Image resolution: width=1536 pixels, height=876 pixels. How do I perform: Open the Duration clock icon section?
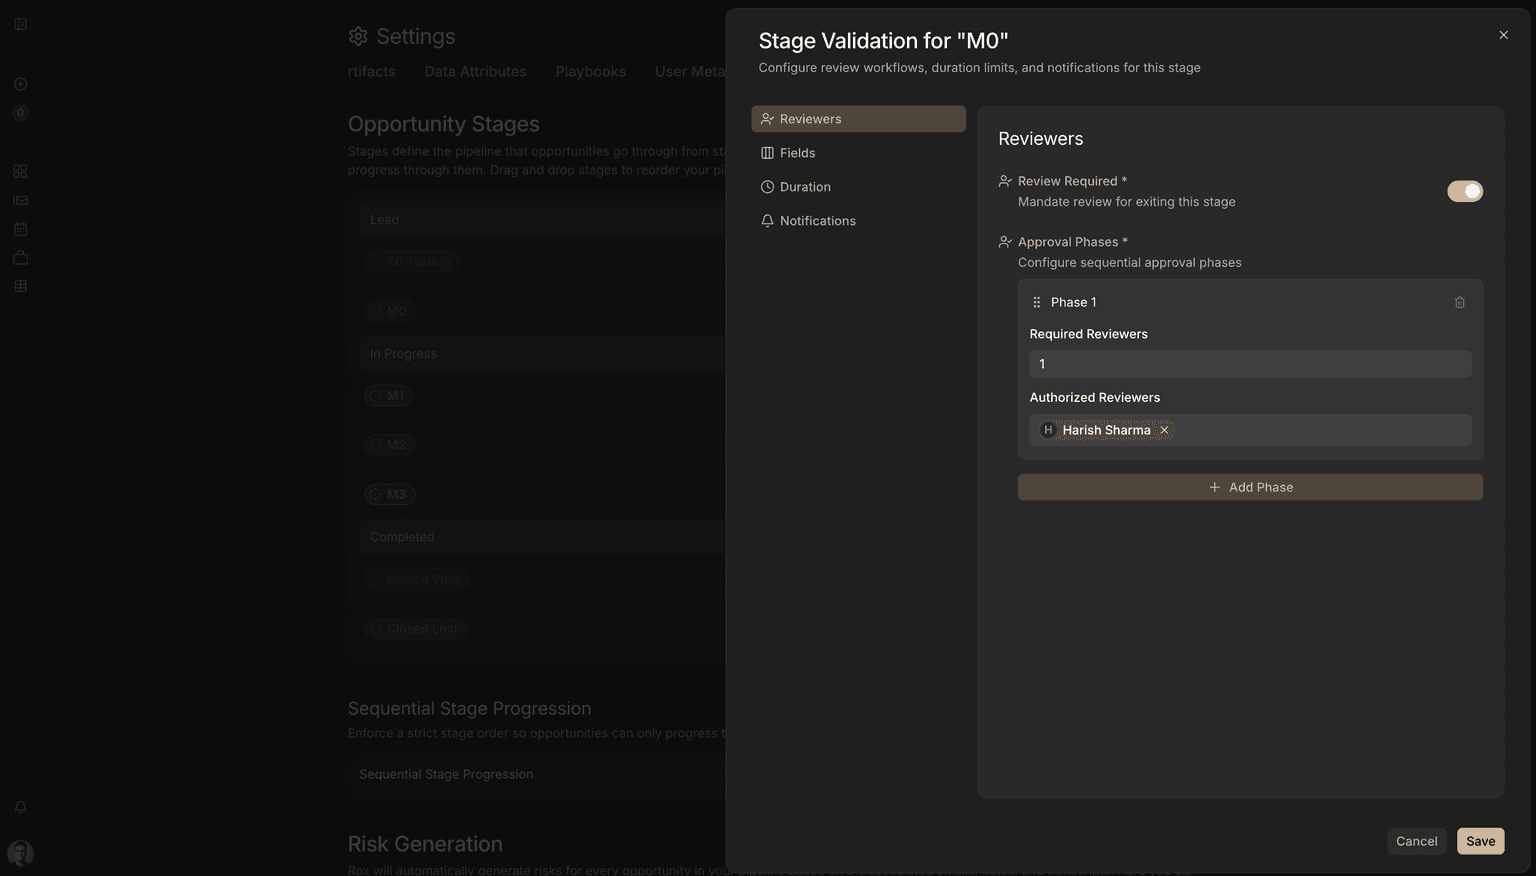coord(767,187)
